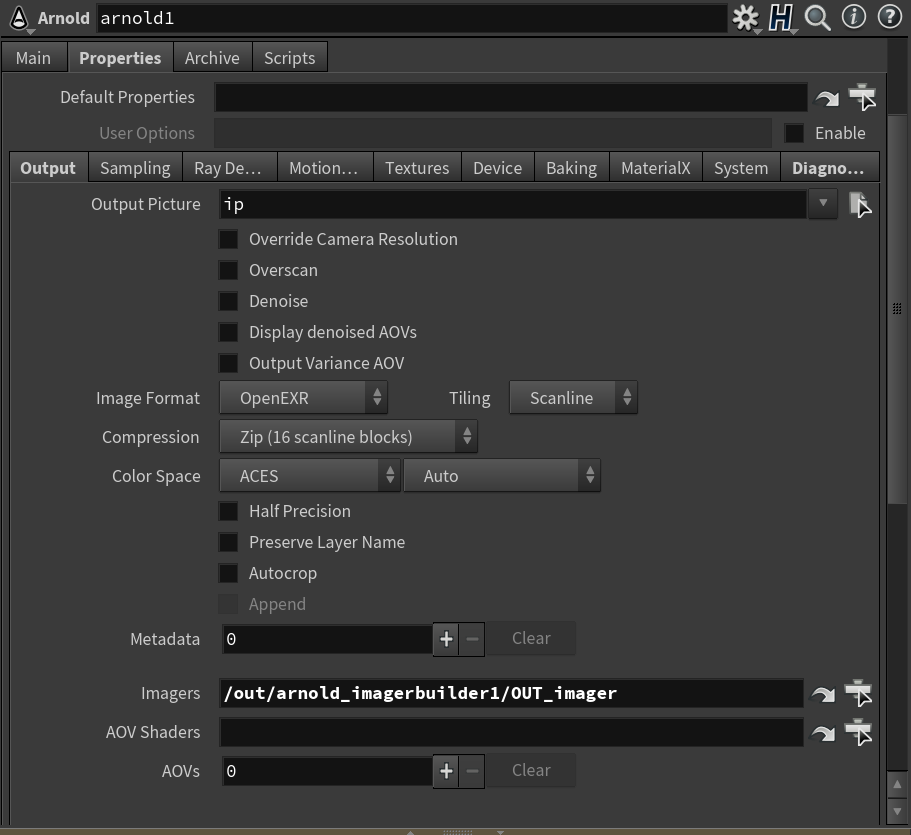The width and height of the screenshot is (911, 835).
Task: Click the Output Picture path field
Action: click(x=513, y=204)
